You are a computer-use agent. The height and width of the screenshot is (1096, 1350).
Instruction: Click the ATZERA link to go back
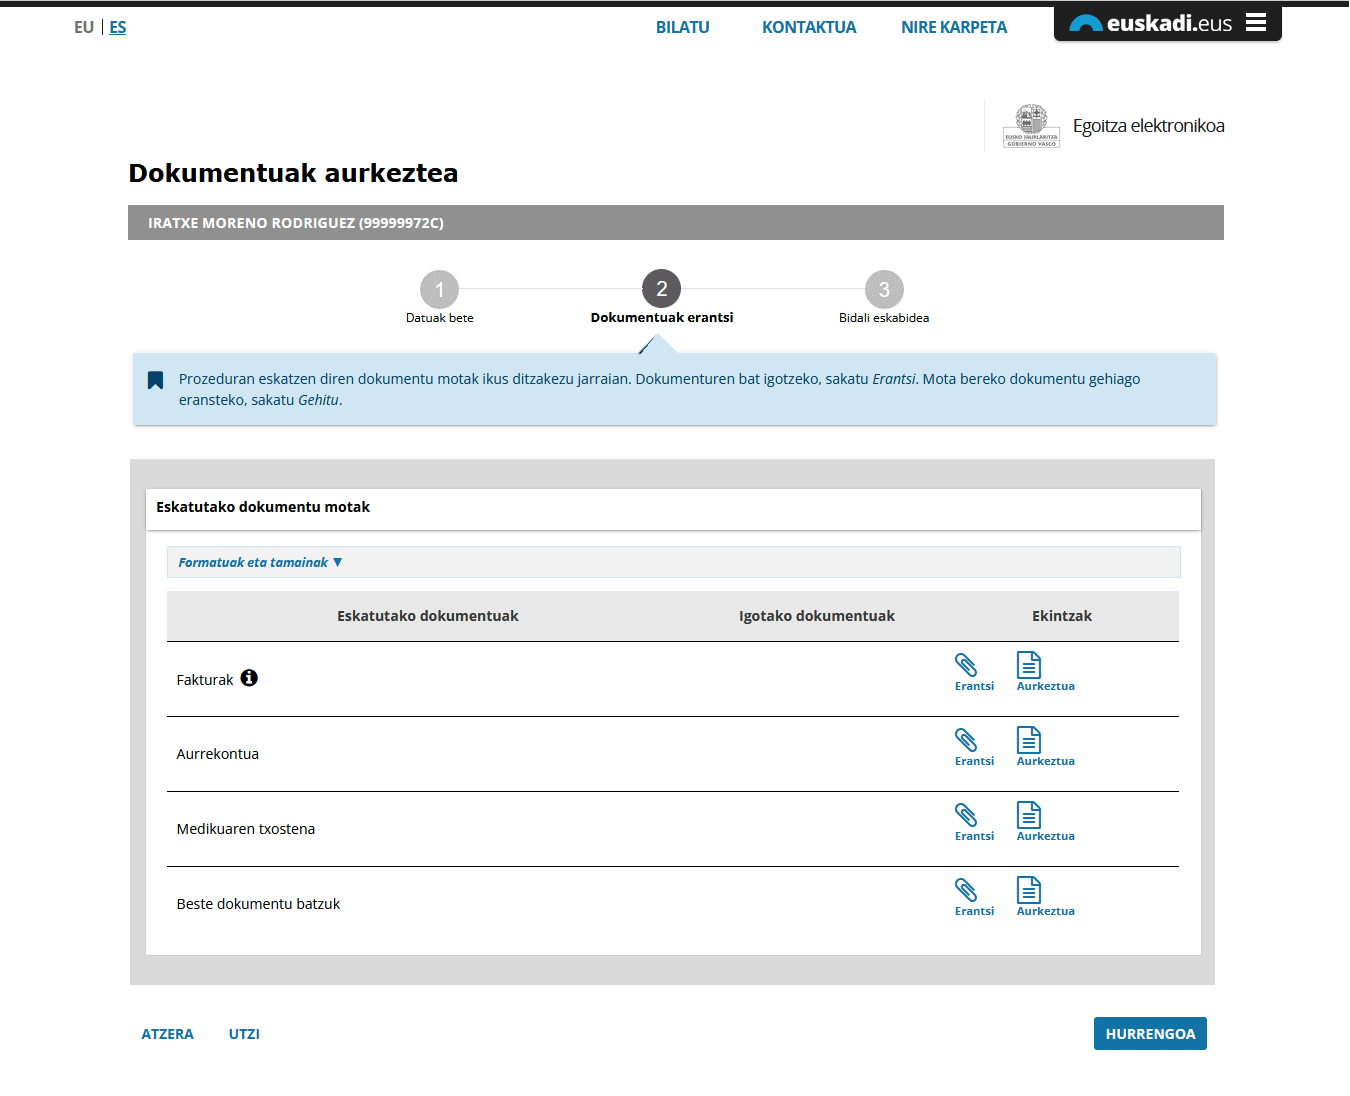pyautogui.click(x=167, y=1034)
